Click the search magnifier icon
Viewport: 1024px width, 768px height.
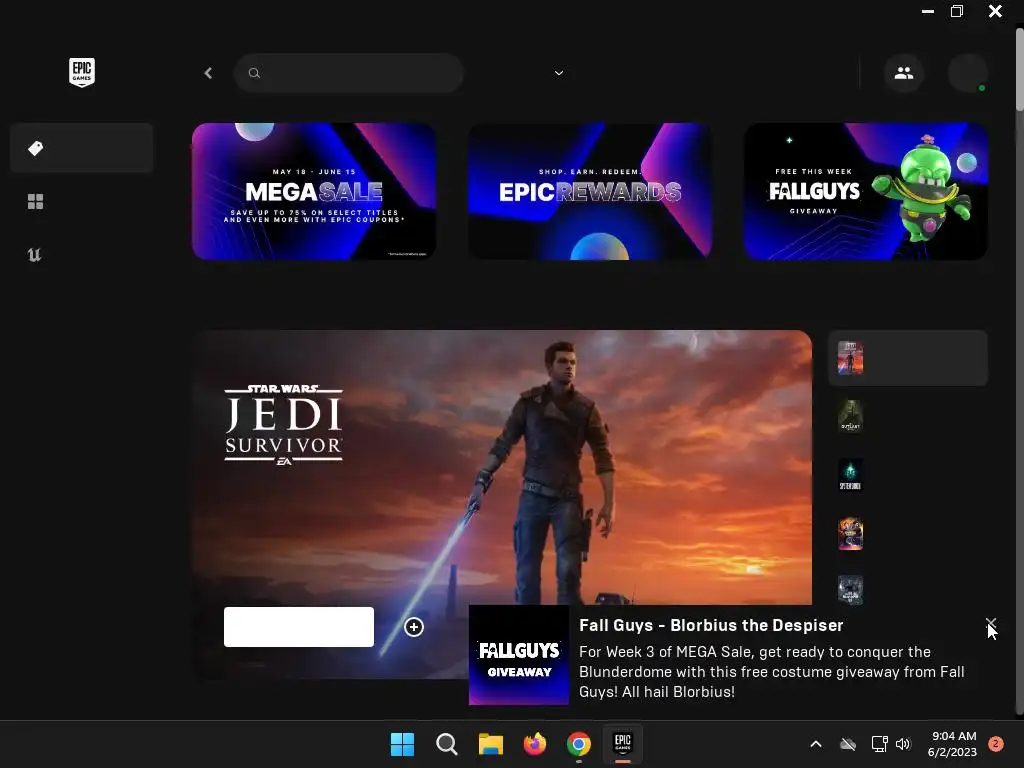[254, 73]
